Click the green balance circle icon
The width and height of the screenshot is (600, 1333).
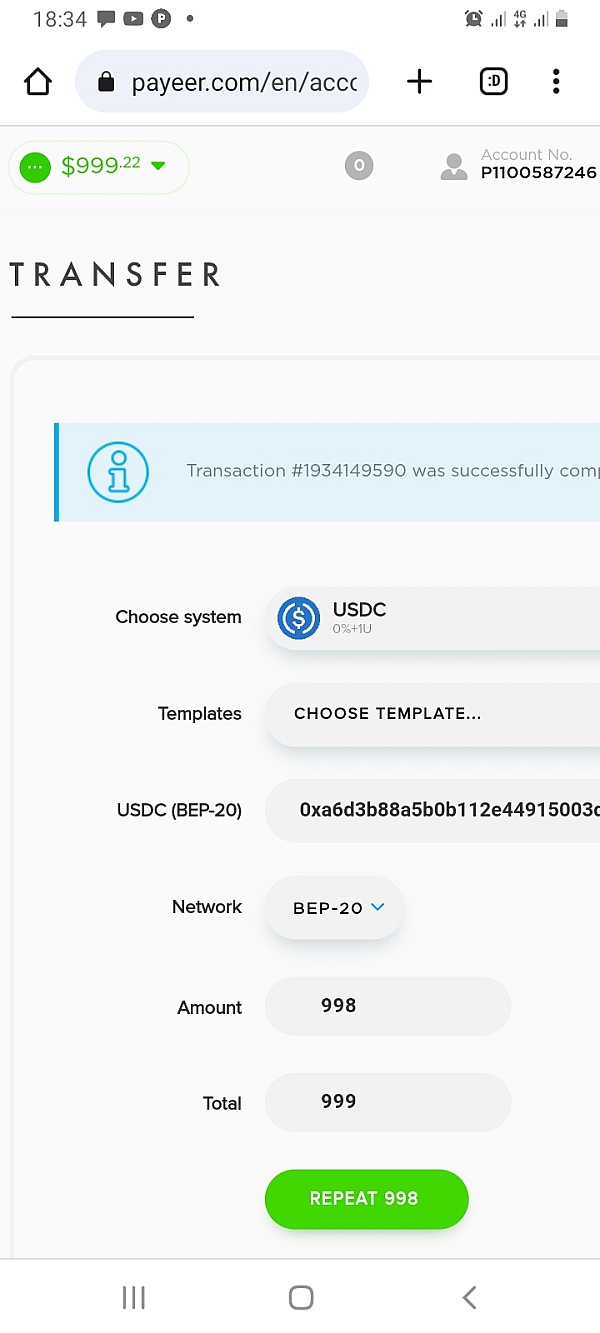pyautogui.click(x=35, y=167)
